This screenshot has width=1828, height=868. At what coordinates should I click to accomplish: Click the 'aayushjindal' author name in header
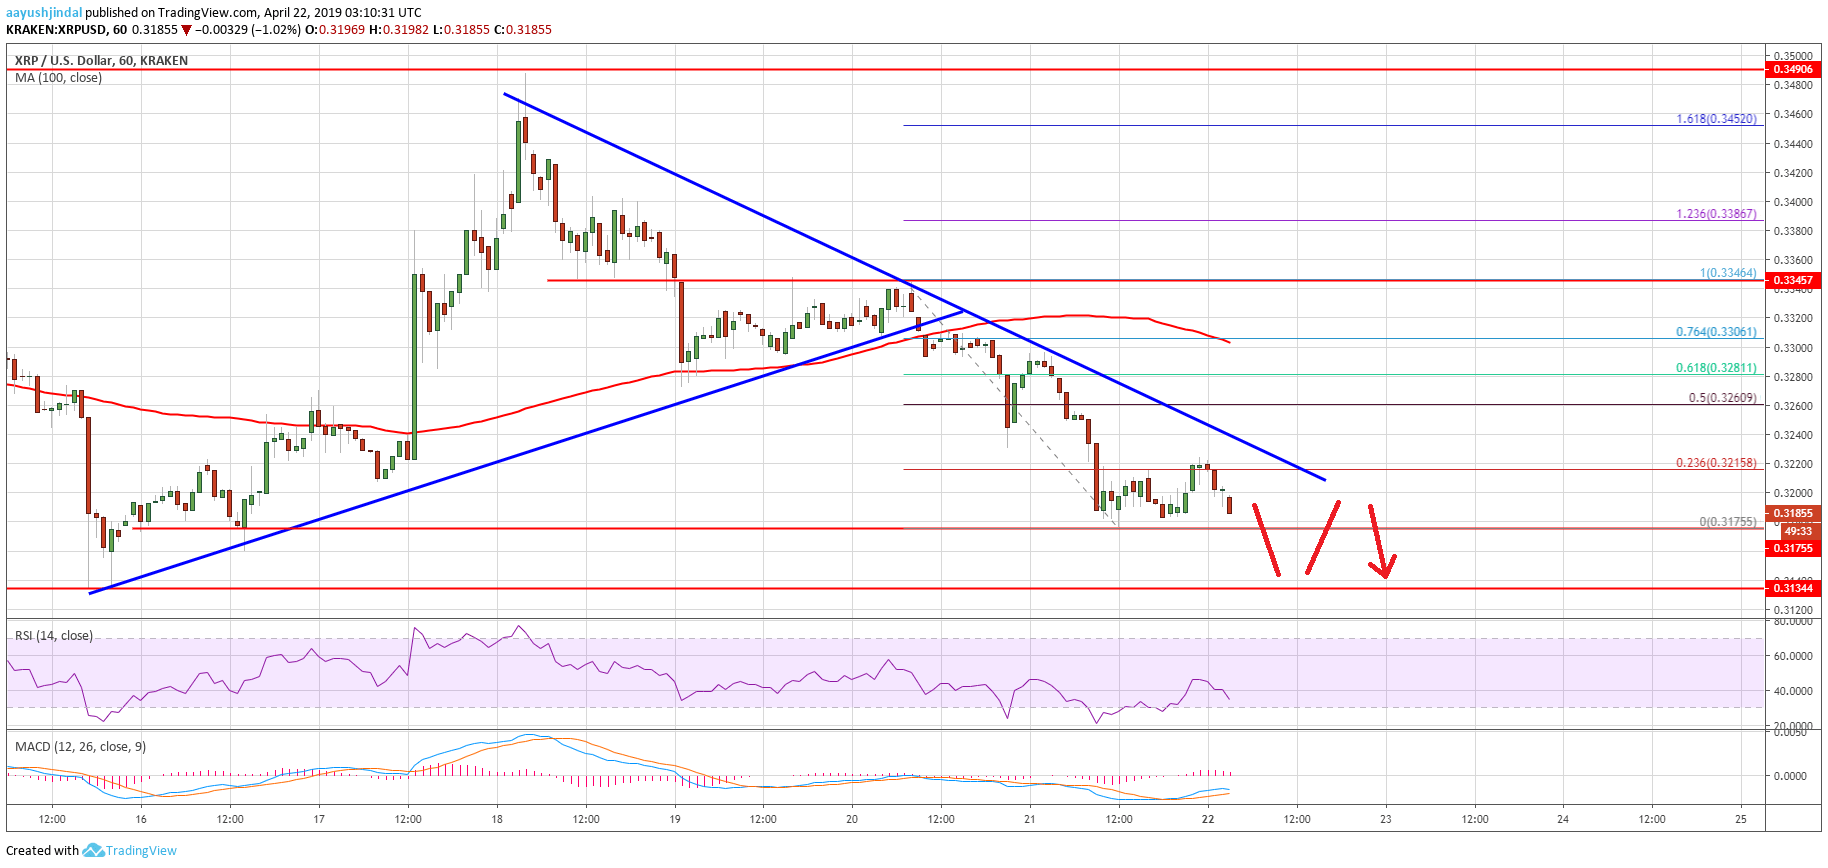coord(44,13)
